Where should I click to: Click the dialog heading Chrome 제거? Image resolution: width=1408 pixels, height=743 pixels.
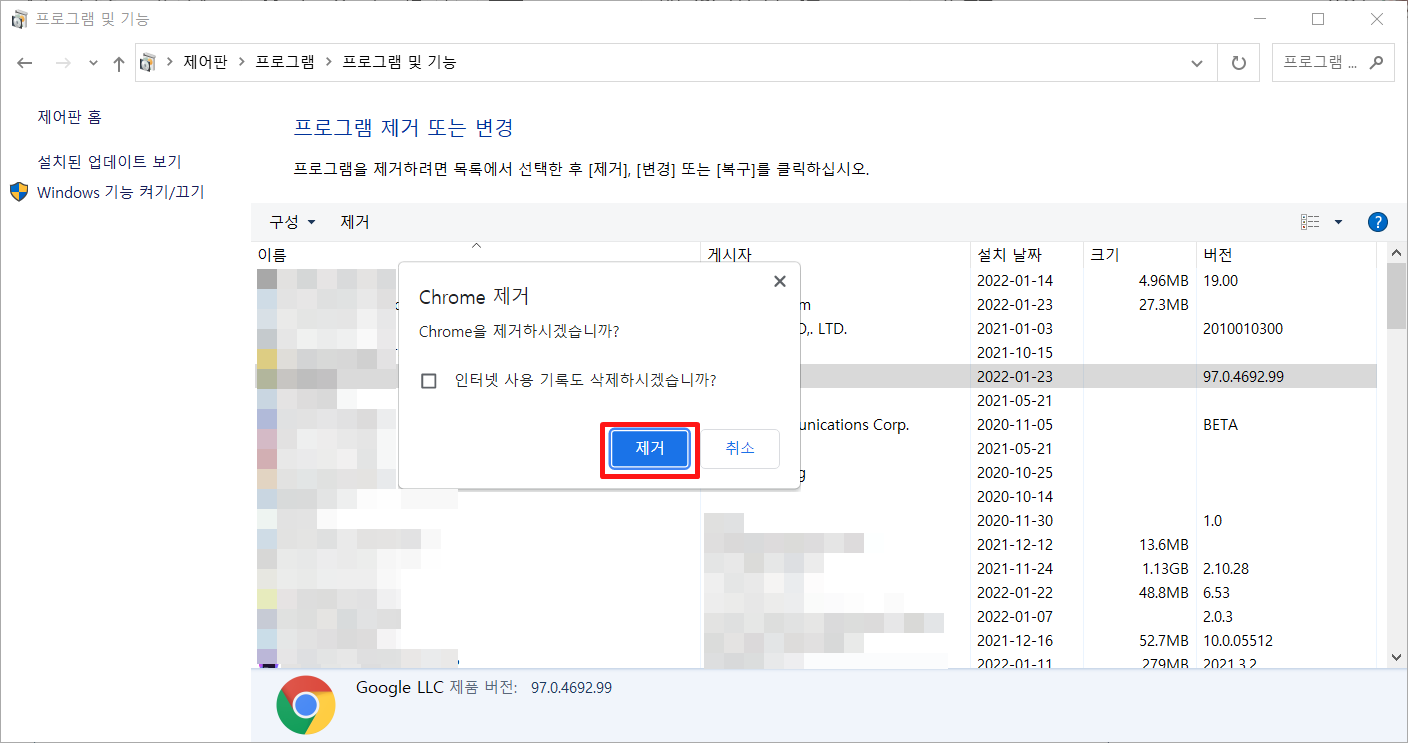(474, 297)
